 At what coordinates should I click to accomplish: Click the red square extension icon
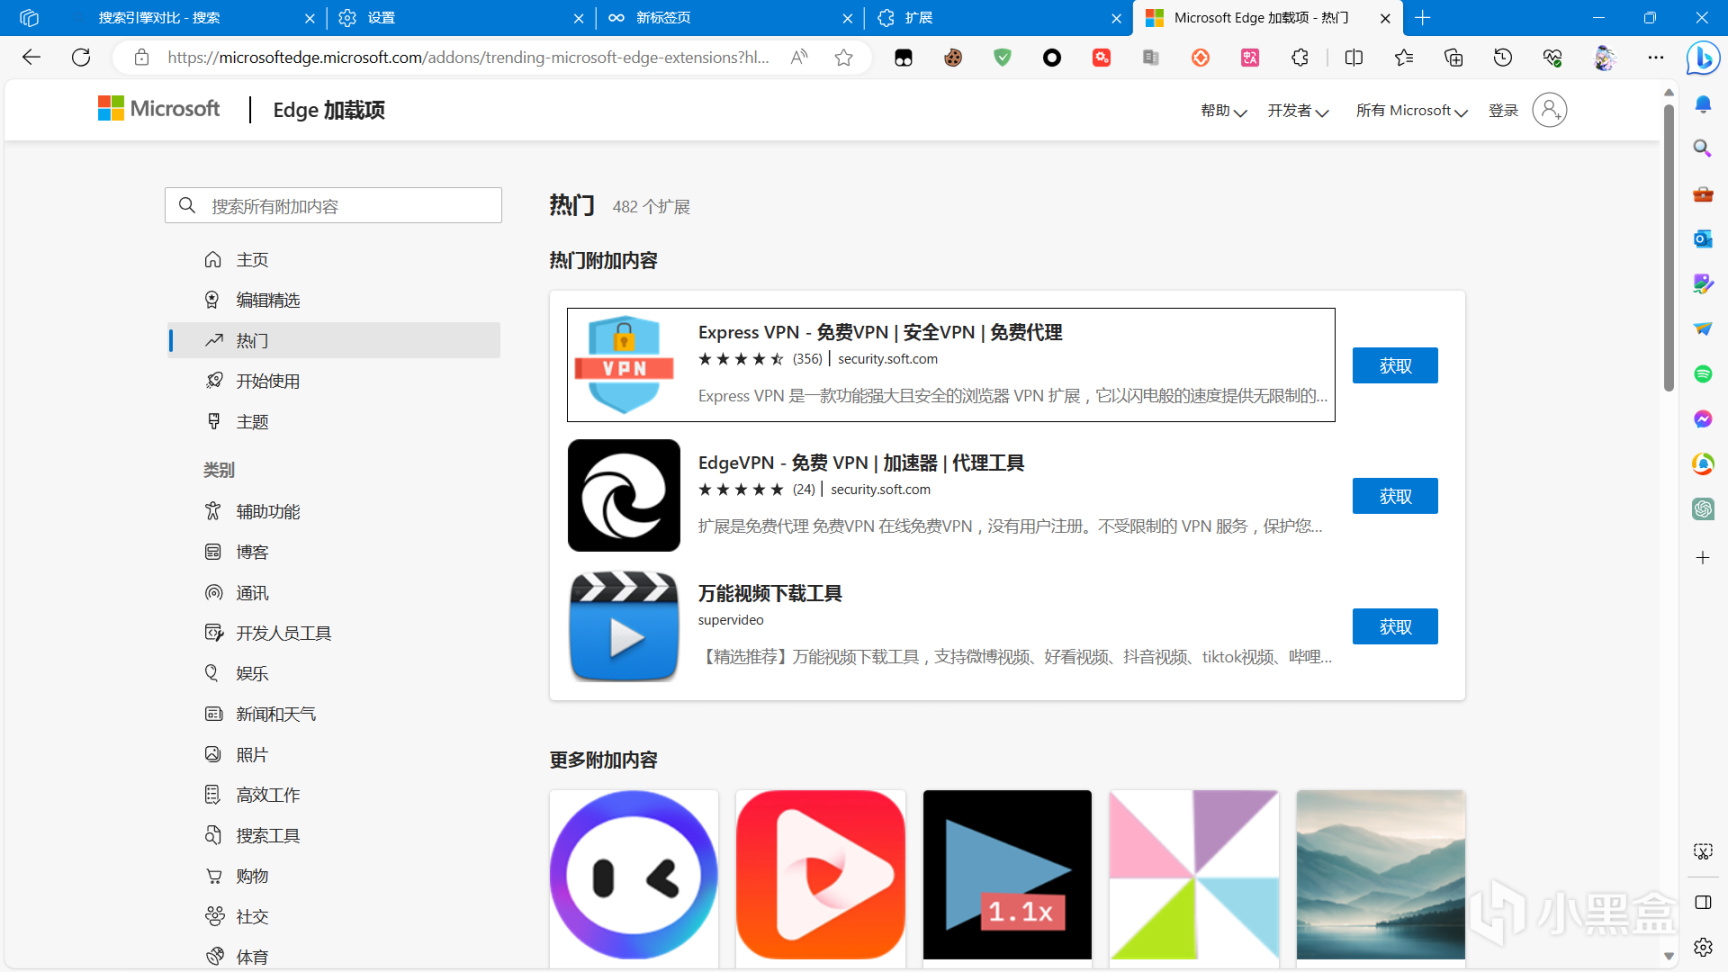[x=1101, y=58]
